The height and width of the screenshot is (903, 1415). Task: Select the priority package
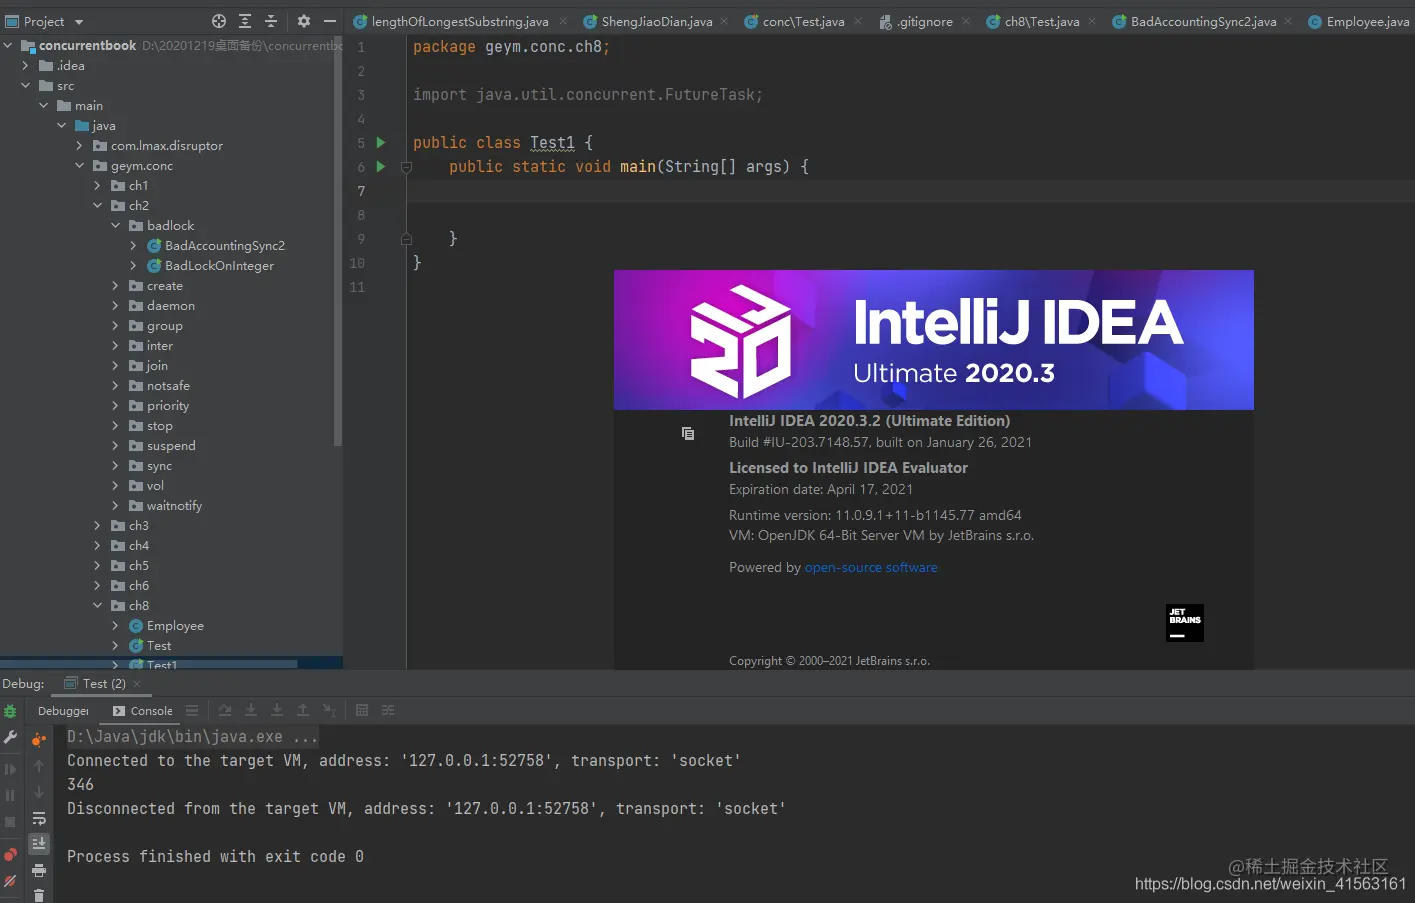168,405
